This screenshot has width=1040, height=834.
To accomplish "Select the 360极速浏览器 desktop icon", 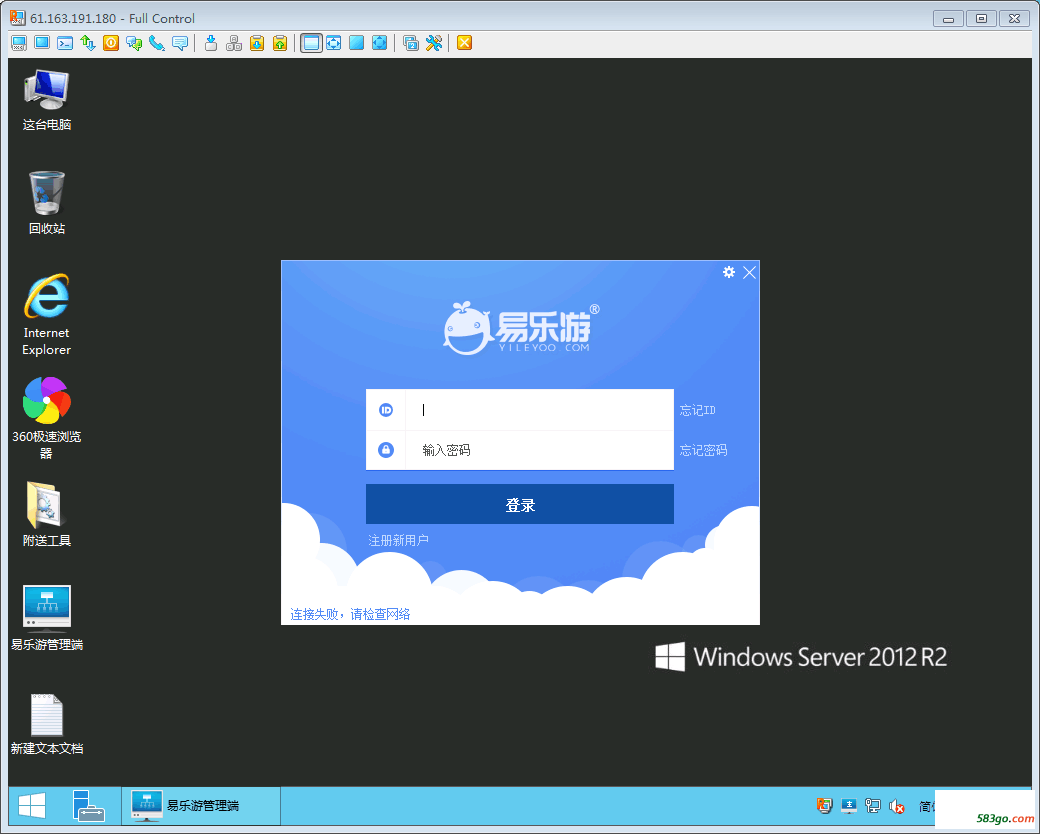I will pyautogui.click(x=47, y=402).
